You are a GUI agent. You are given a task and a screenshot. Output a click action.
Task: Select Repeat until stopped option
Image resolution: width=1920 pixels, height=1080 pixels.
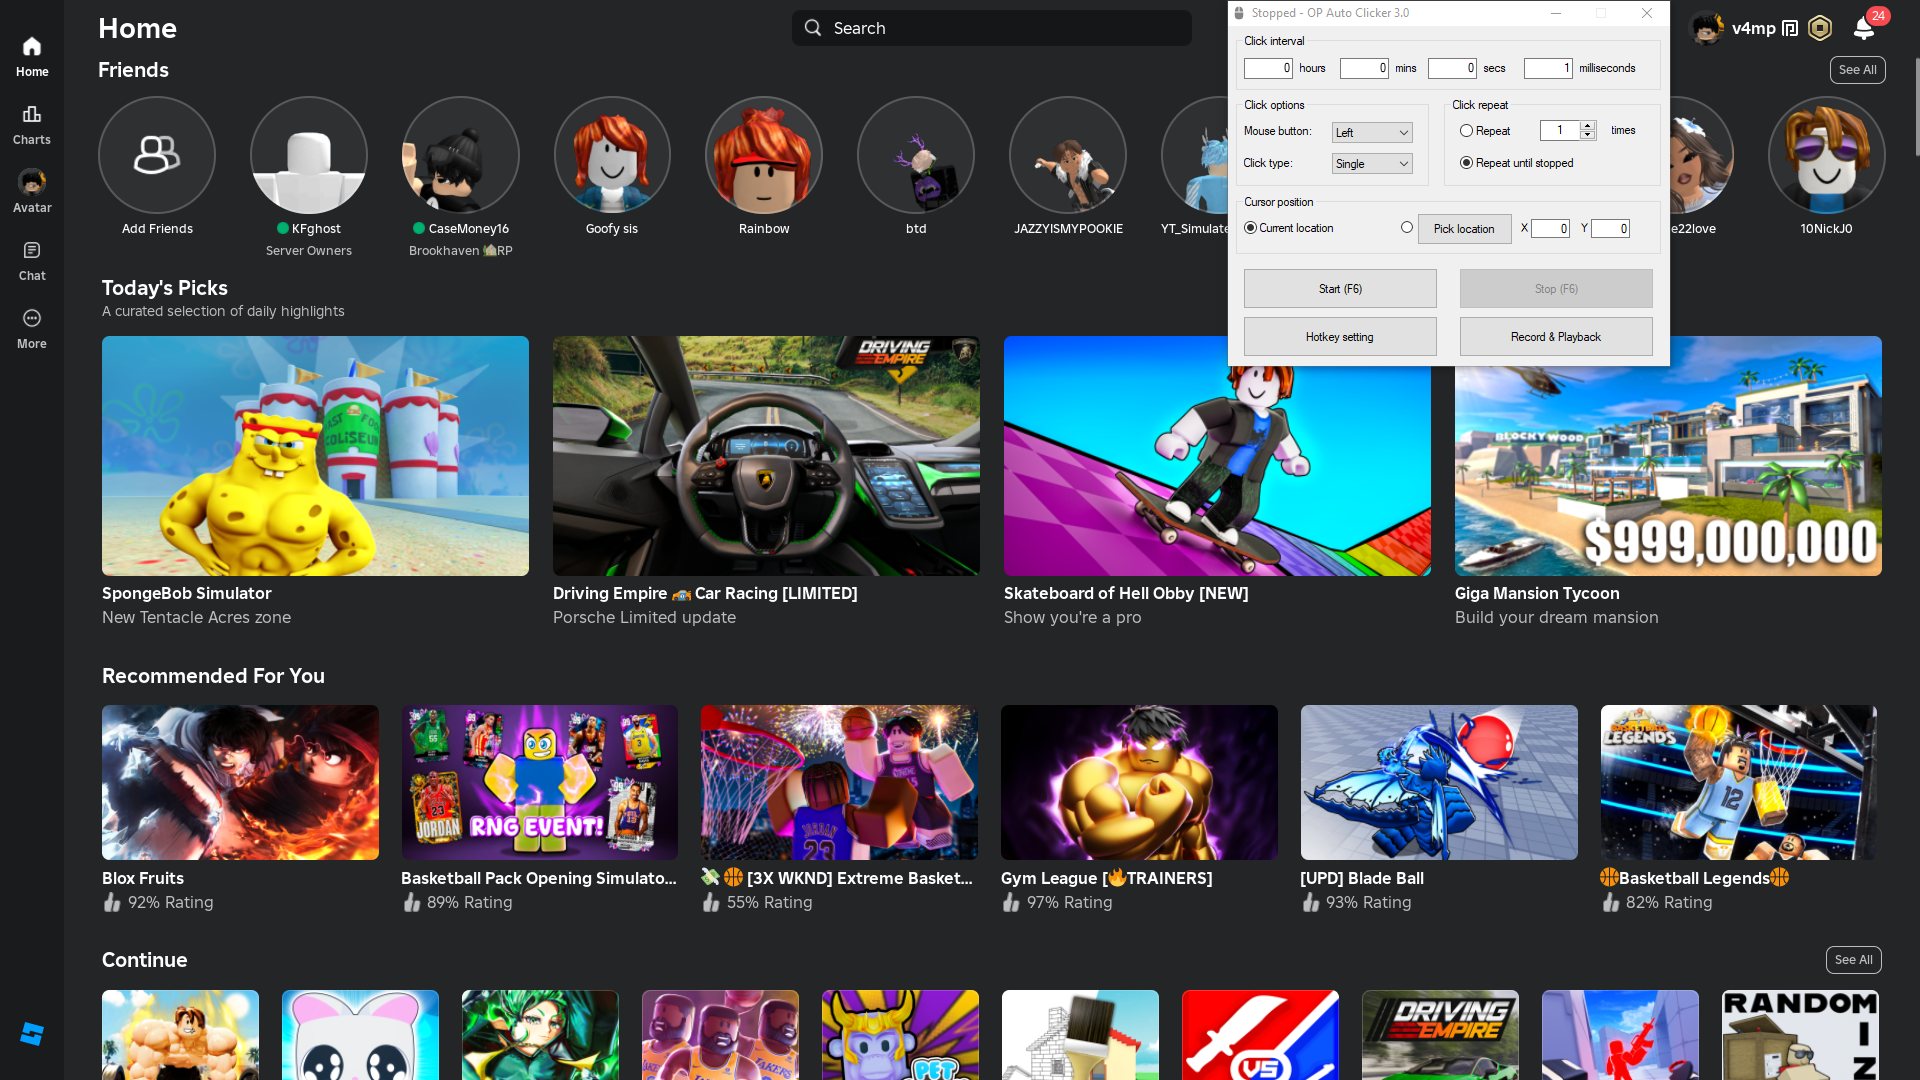(1466, 163)
